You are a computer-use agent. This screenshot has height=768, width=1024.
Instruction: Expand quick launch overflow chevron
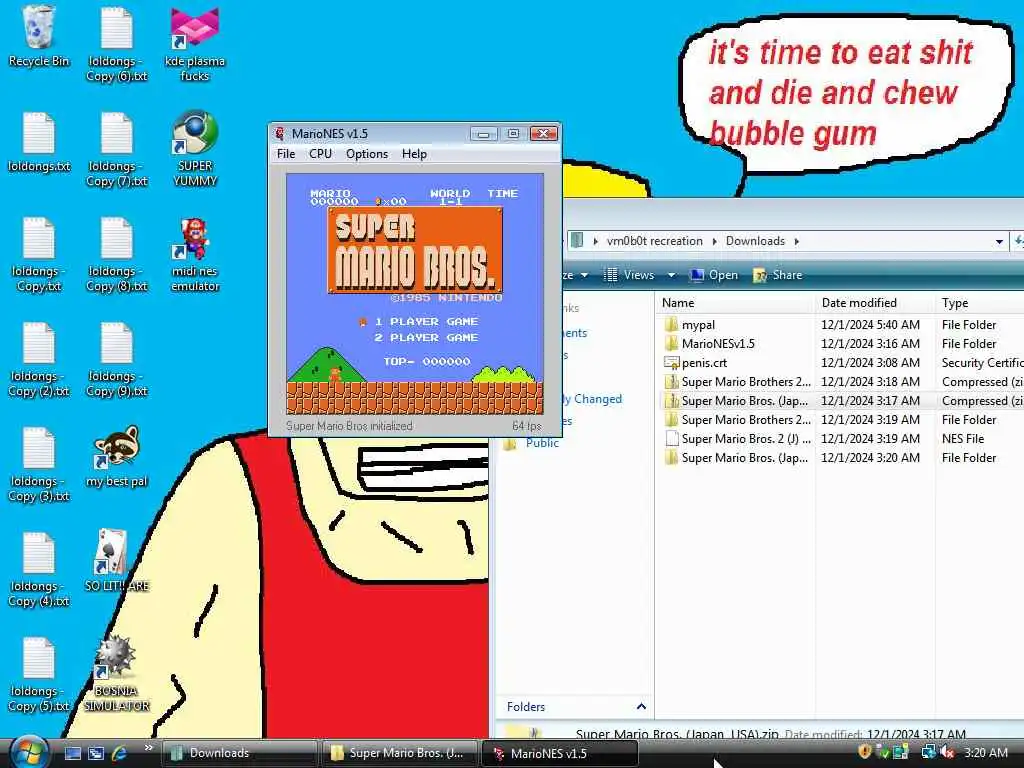[148, 748]
